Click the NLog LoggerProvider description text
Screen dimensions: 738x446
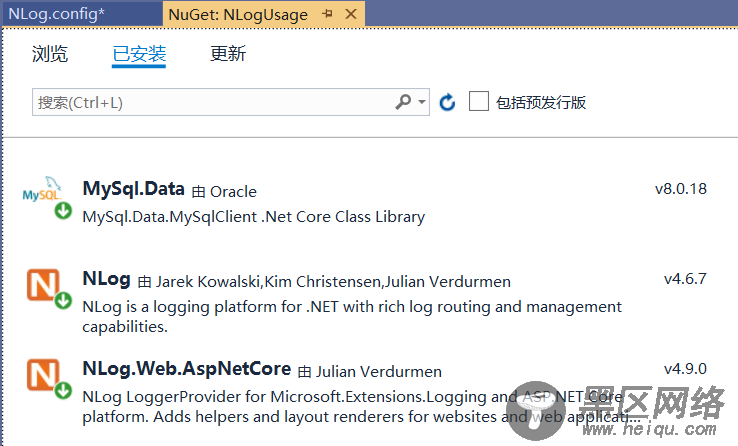[362, 406]
